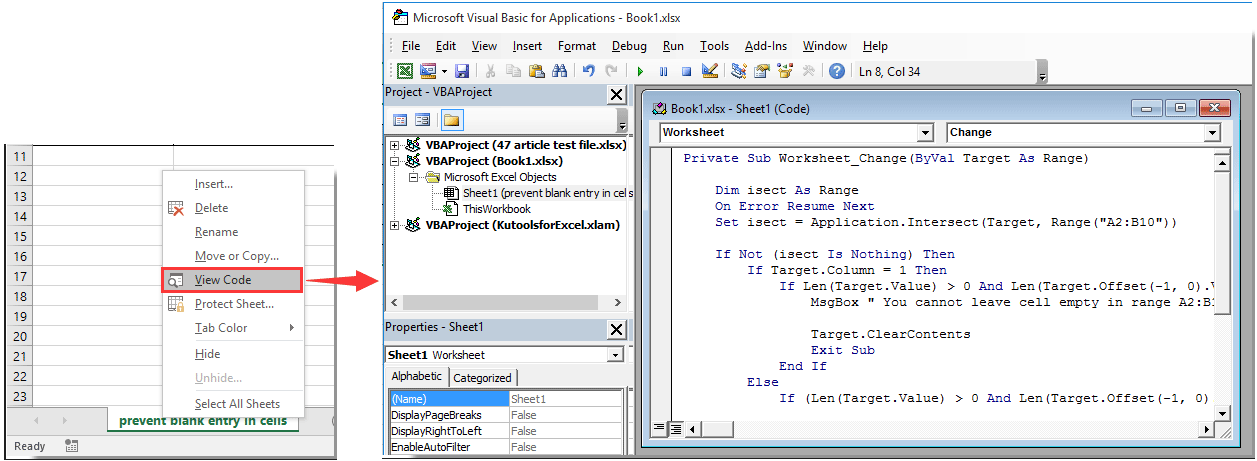Open the Object Browser icon

[x=784, y=71]
